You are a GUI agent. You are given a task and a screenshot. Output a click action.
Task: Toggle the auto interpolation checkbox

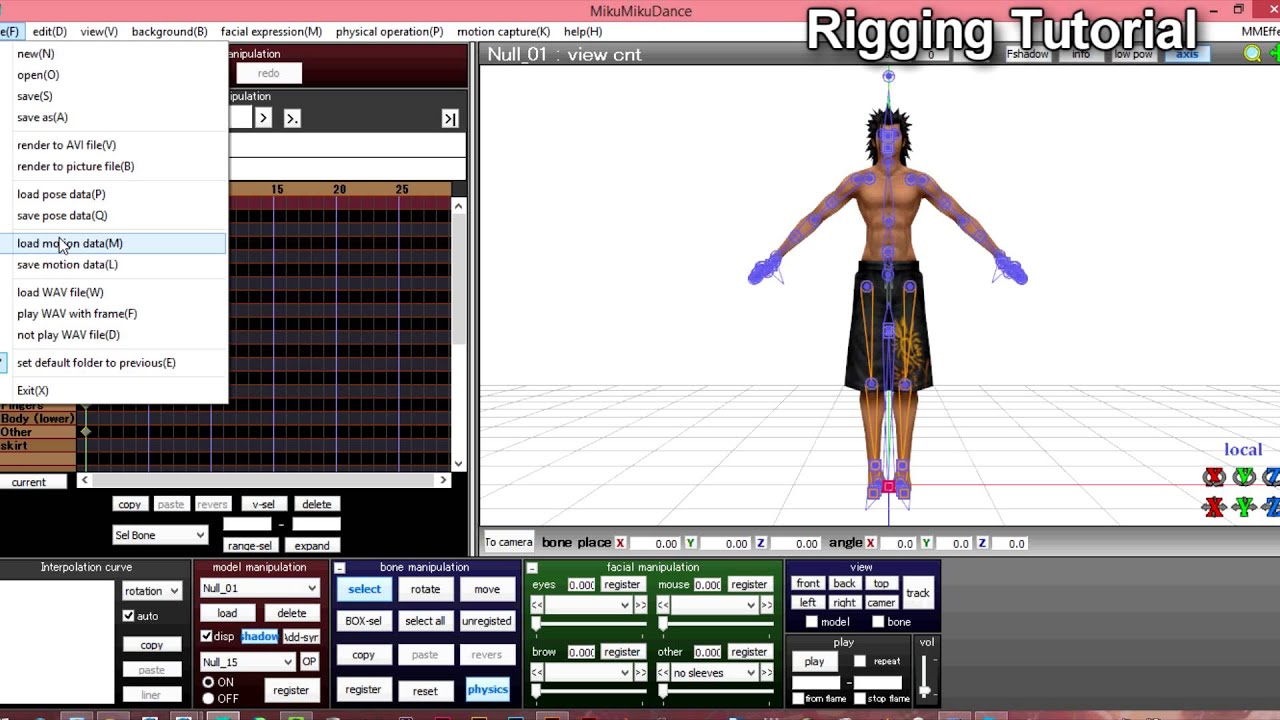[x=128, y=616]
